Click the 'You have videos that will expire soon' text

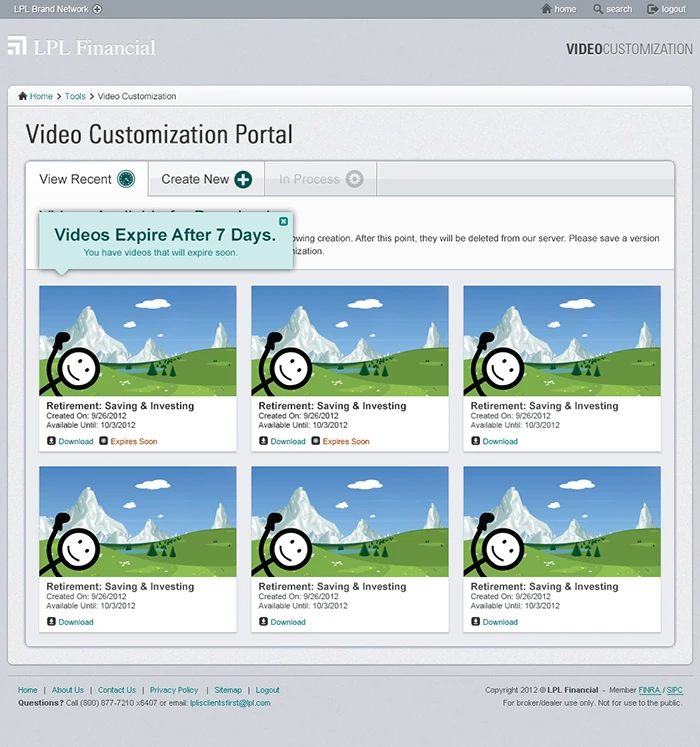161,252
